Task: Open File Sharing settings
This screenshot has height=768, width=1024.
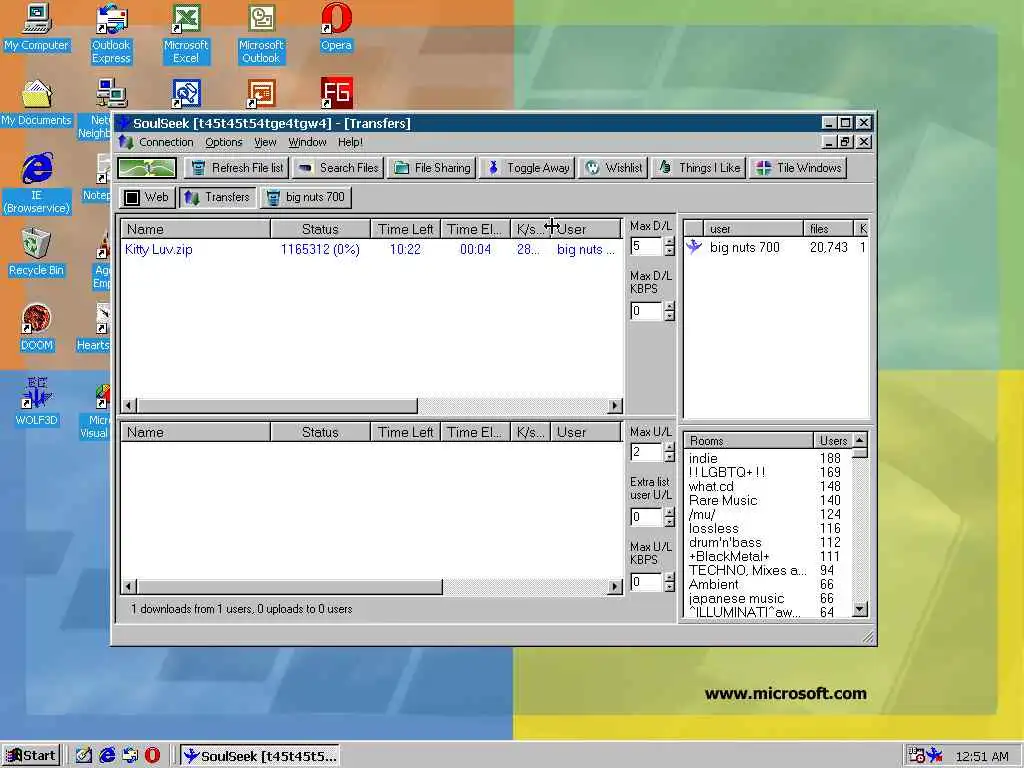Action: [432, 168]
